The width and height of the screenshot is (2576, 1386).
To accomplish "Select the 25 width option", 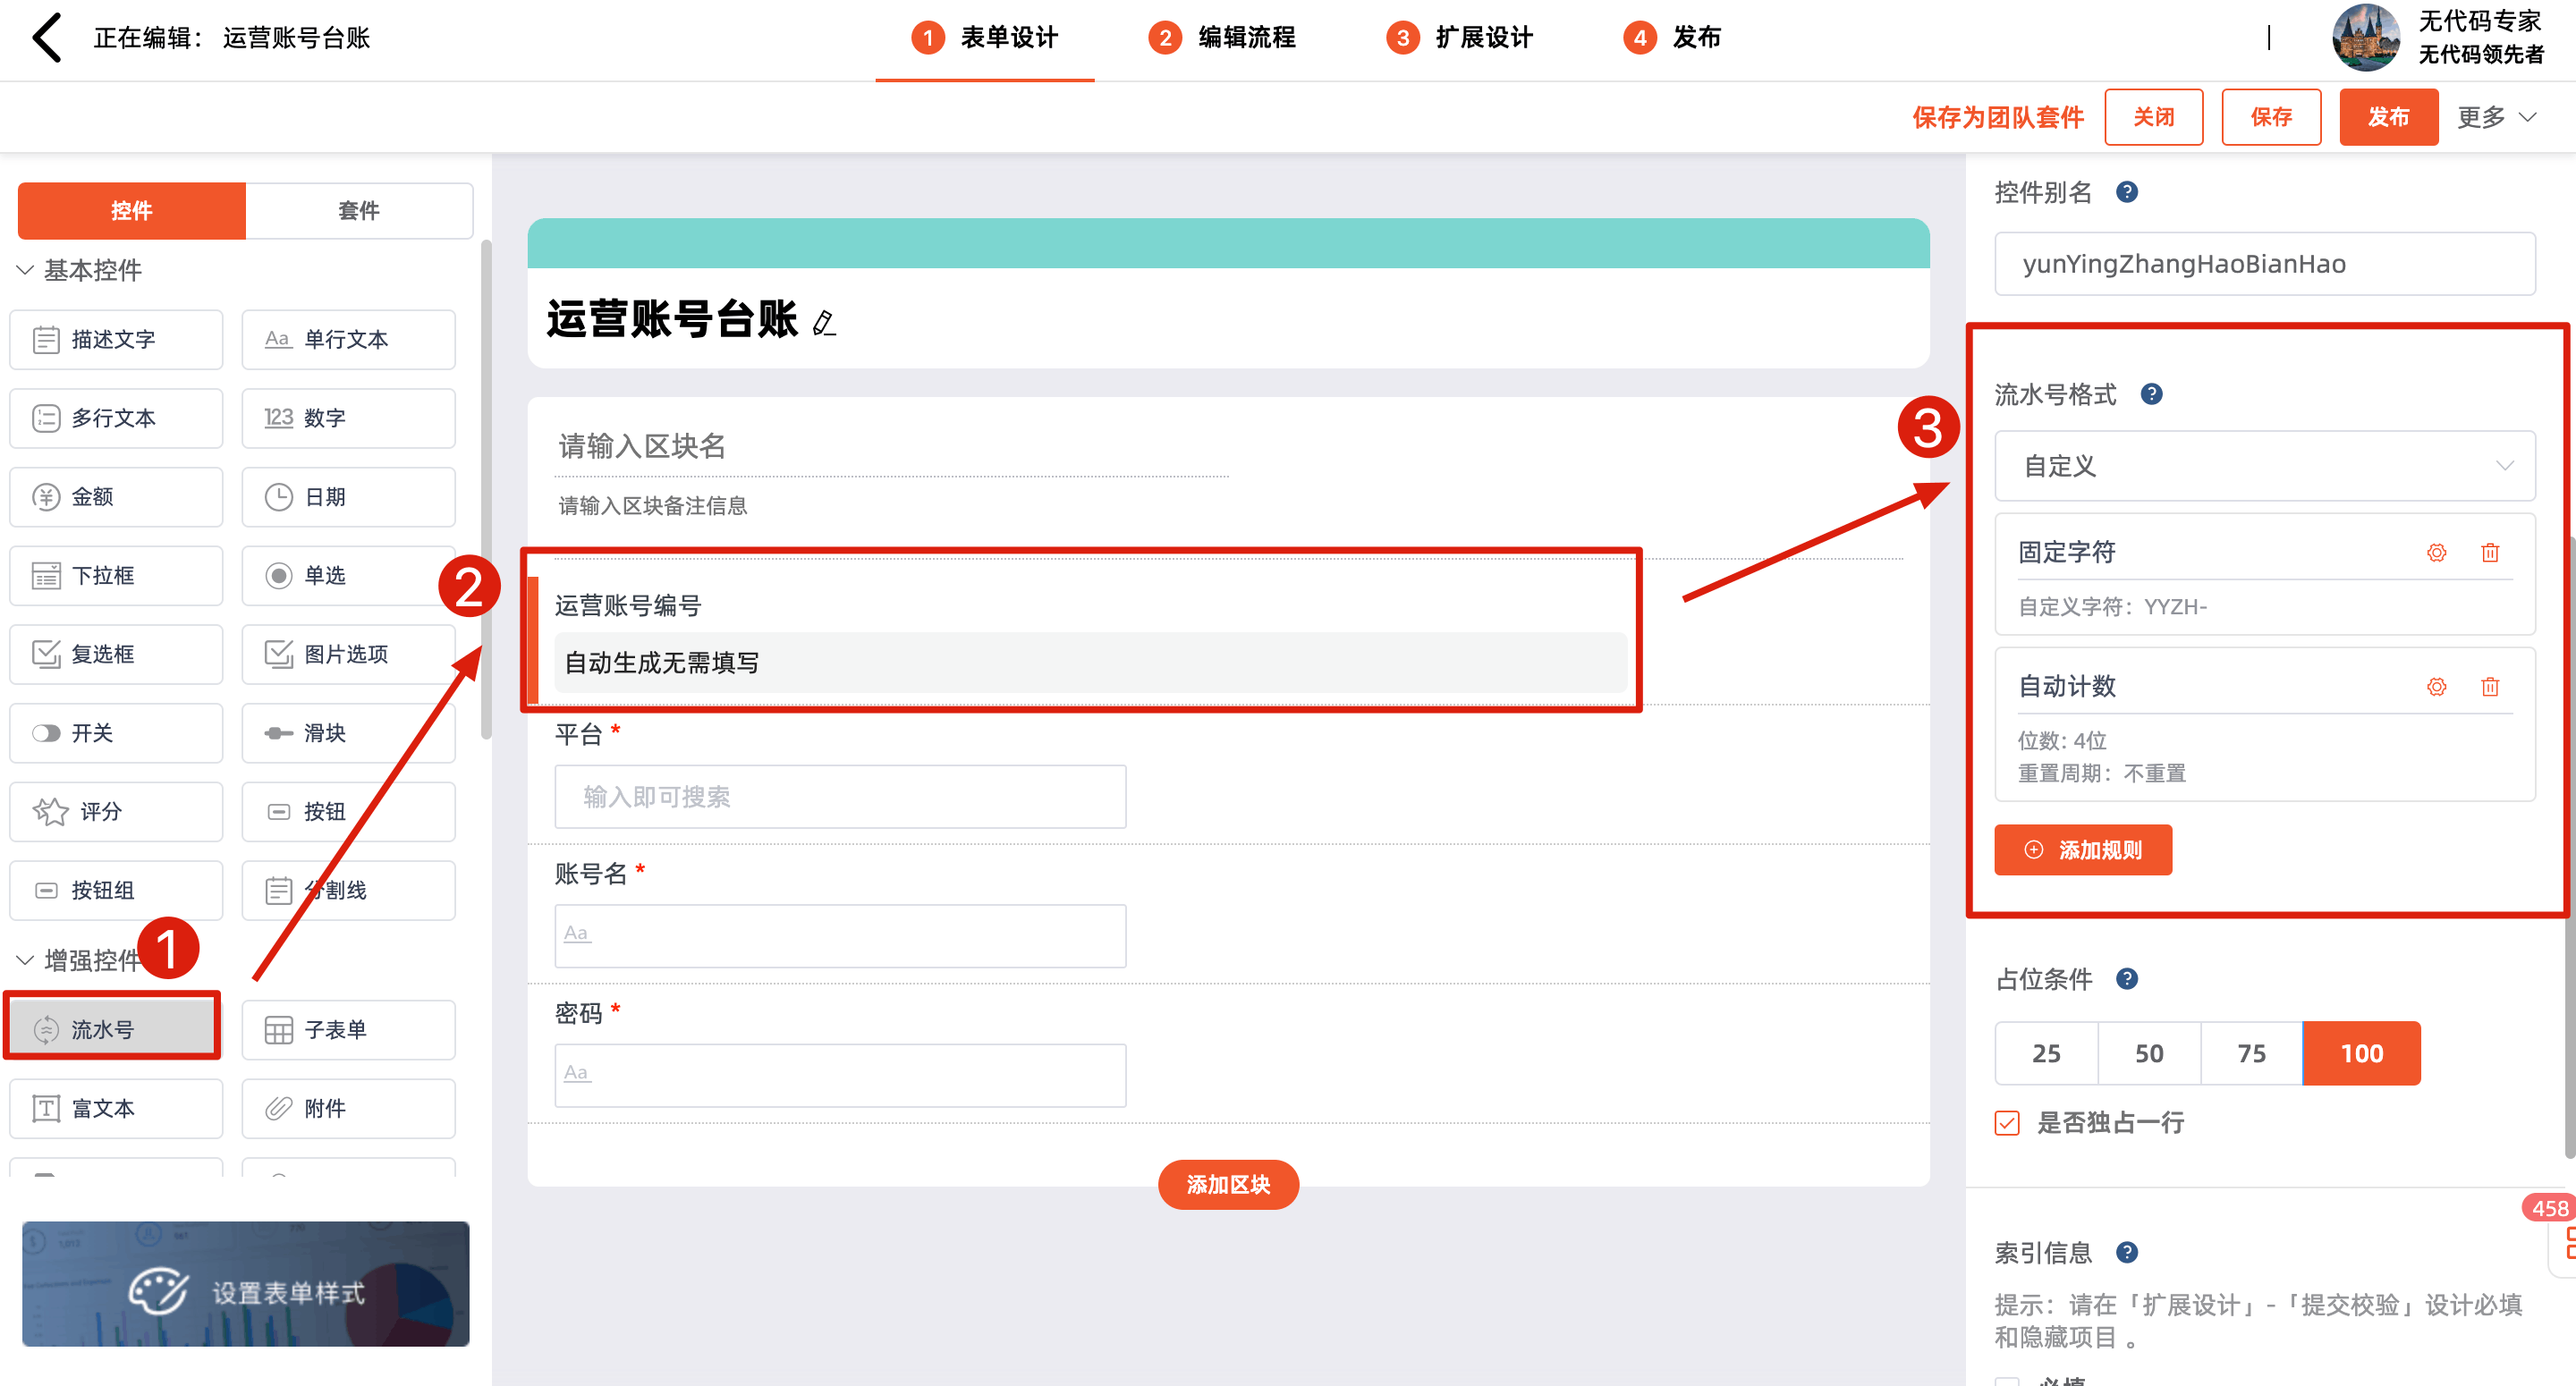I will (2046, 1054).
